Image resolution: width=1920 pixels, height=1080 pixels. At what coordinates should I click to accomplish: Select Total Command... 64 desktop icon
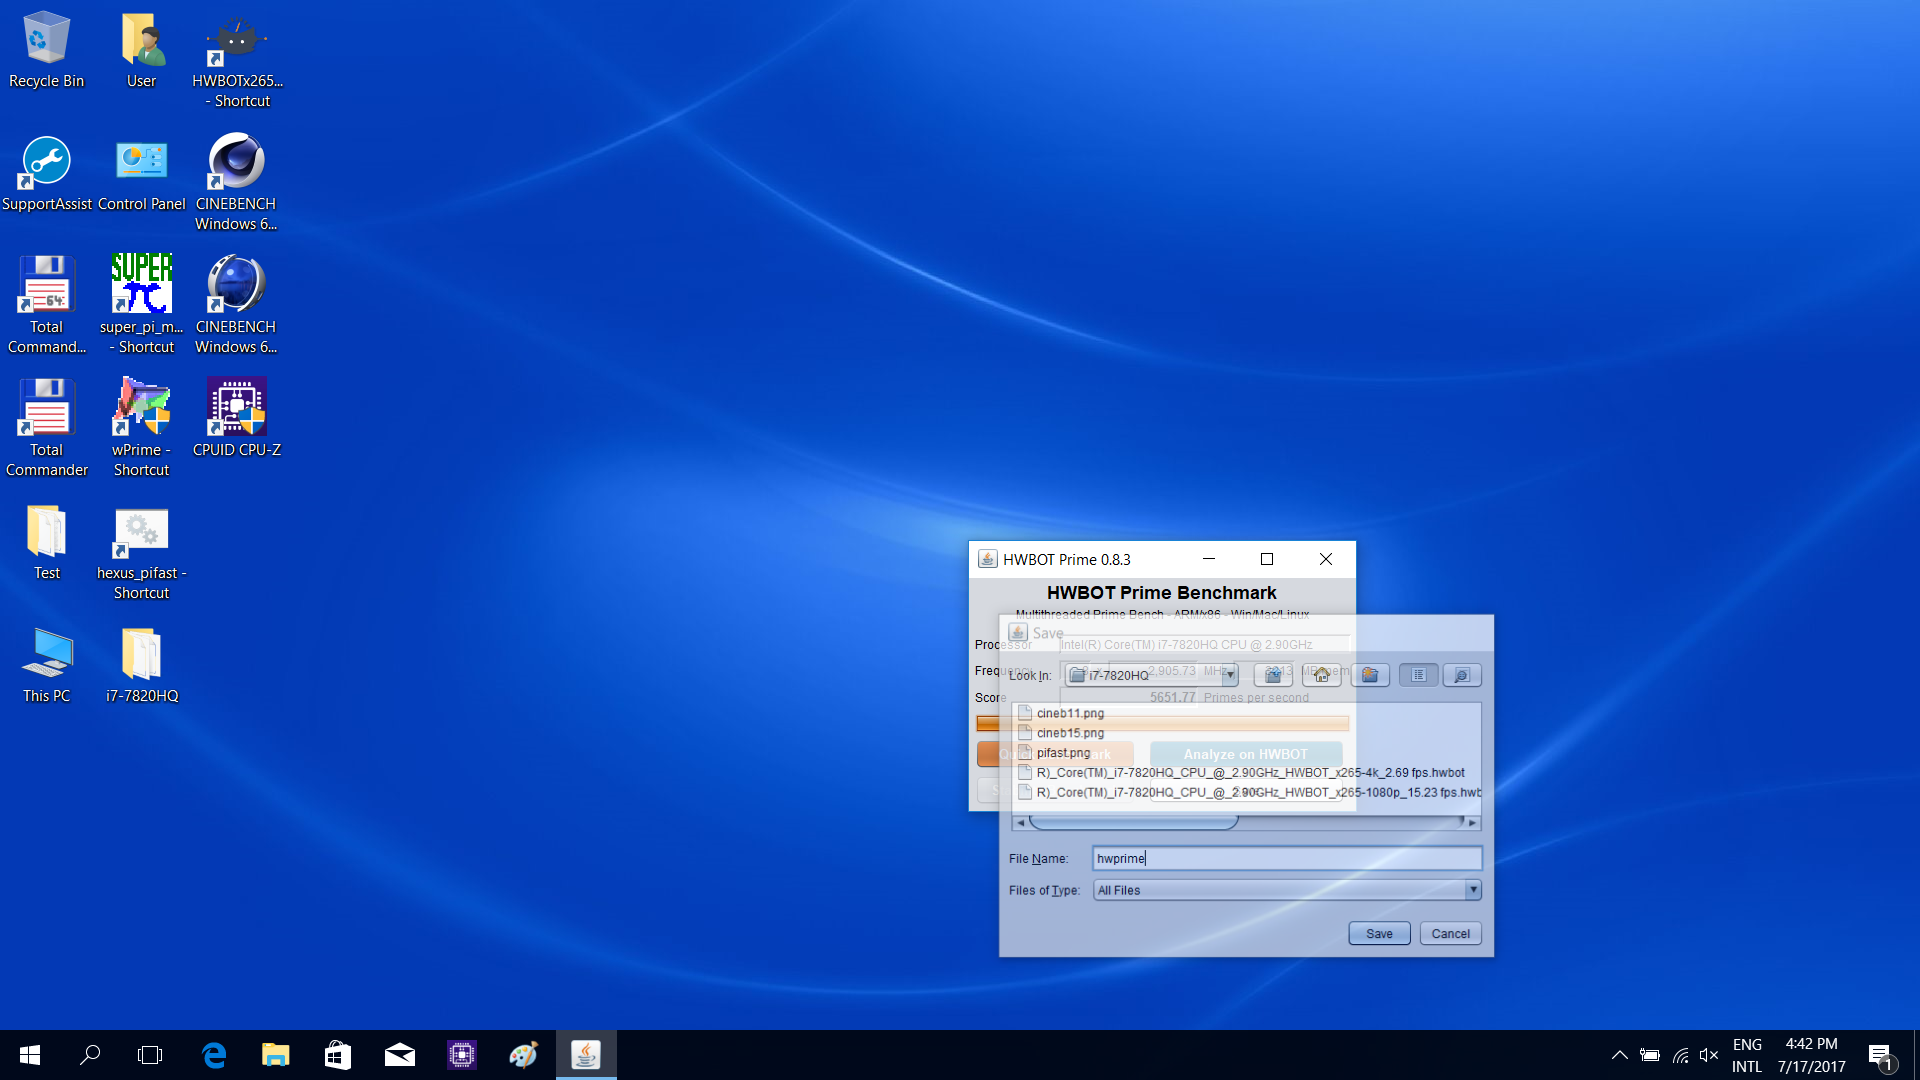(46, 305)
